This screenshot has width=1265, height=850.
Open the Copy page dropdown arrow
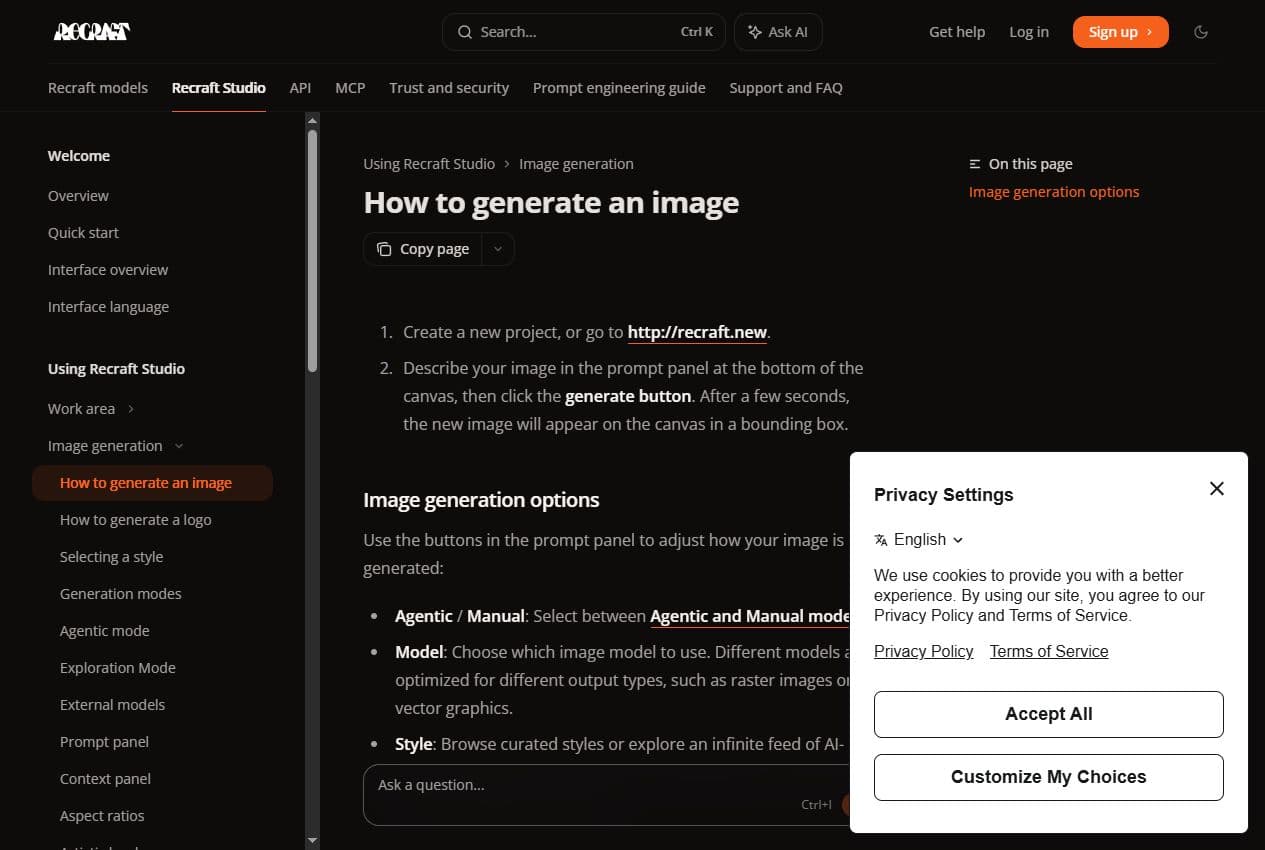pyautogui.click(x=498, y=249)
